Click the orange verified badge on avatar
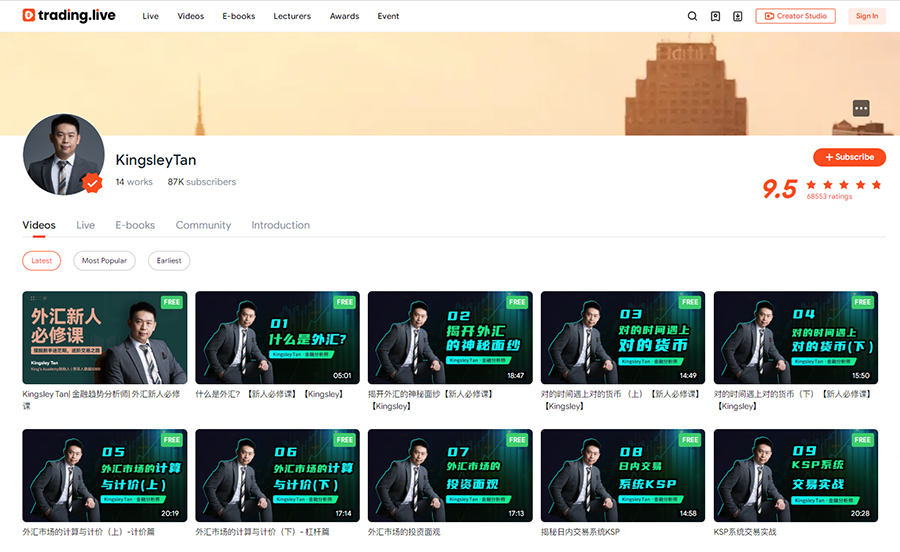 (x=92, y=183)
